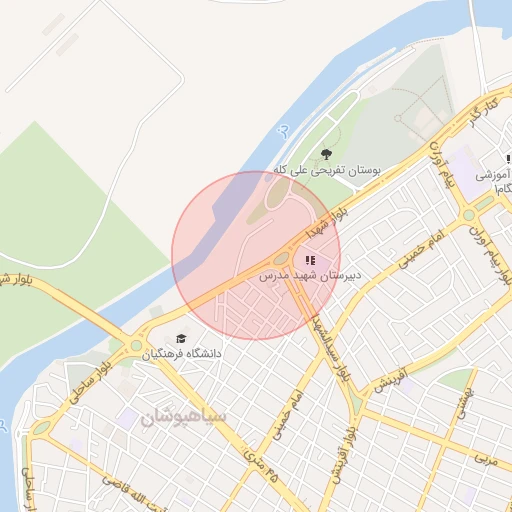Click the triangular green island on بلوار آفرینش

tap(356, 402)
